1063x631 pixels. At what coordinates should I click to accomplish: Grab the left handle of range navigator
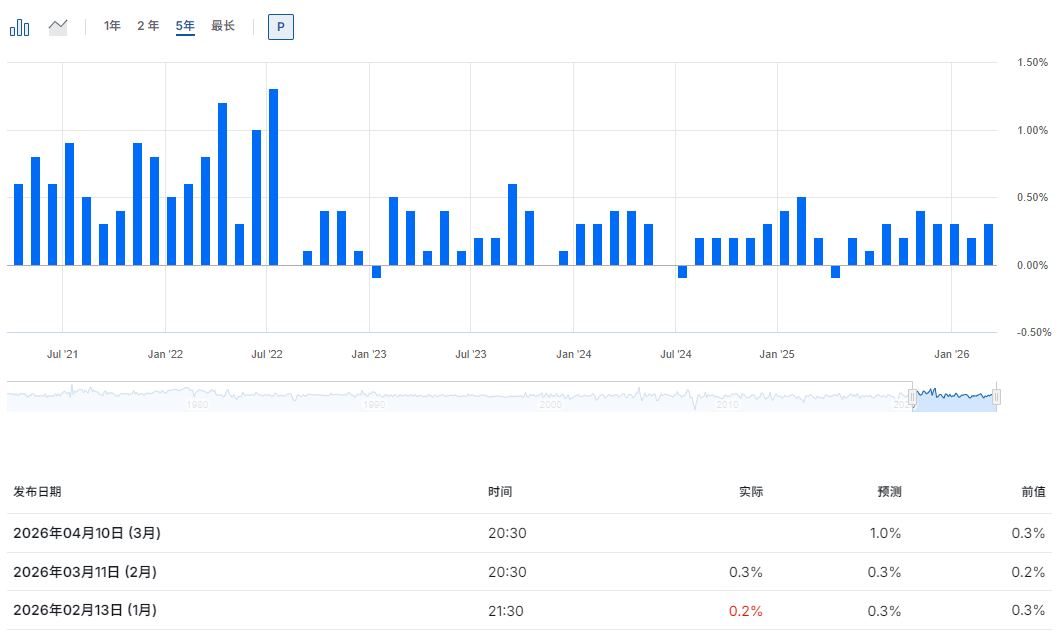[912, 397]
